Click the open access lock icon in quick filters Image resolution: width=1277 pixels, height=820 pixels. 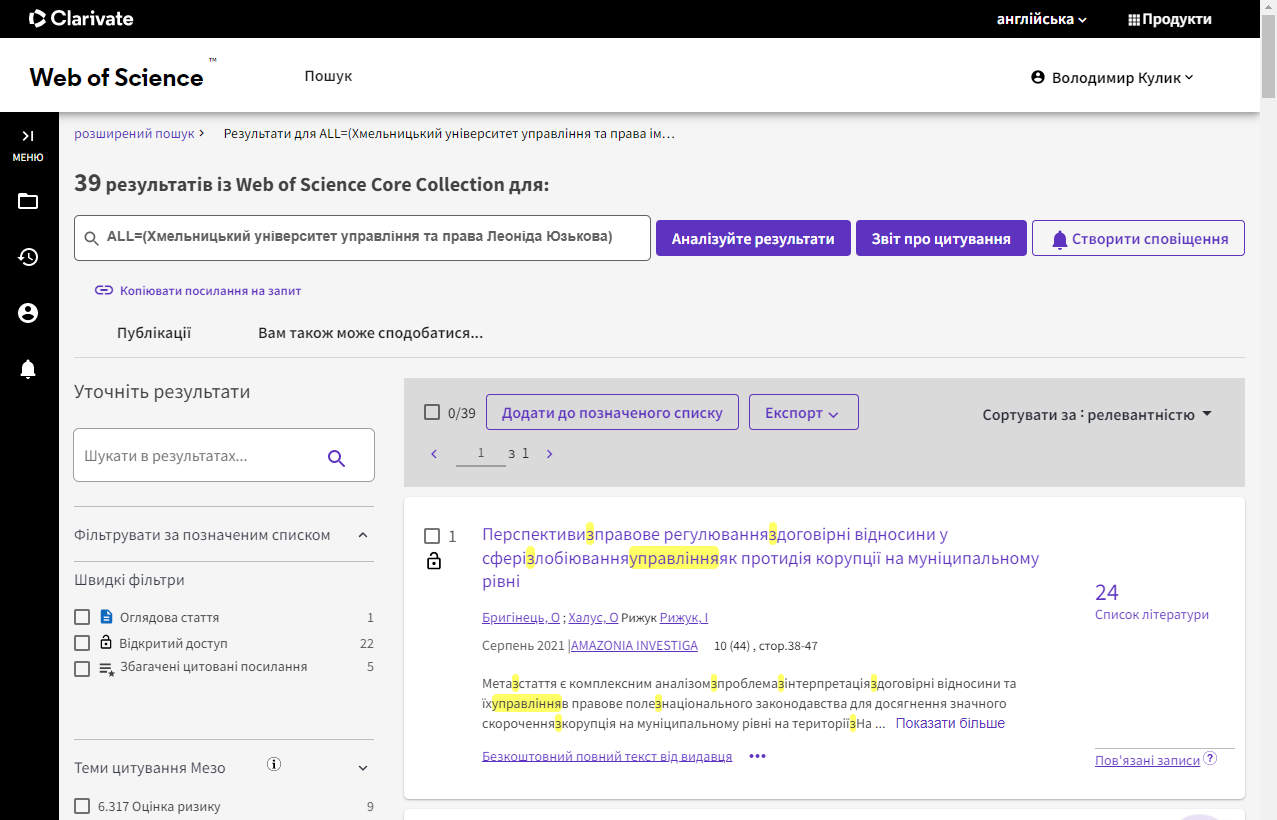107,643
